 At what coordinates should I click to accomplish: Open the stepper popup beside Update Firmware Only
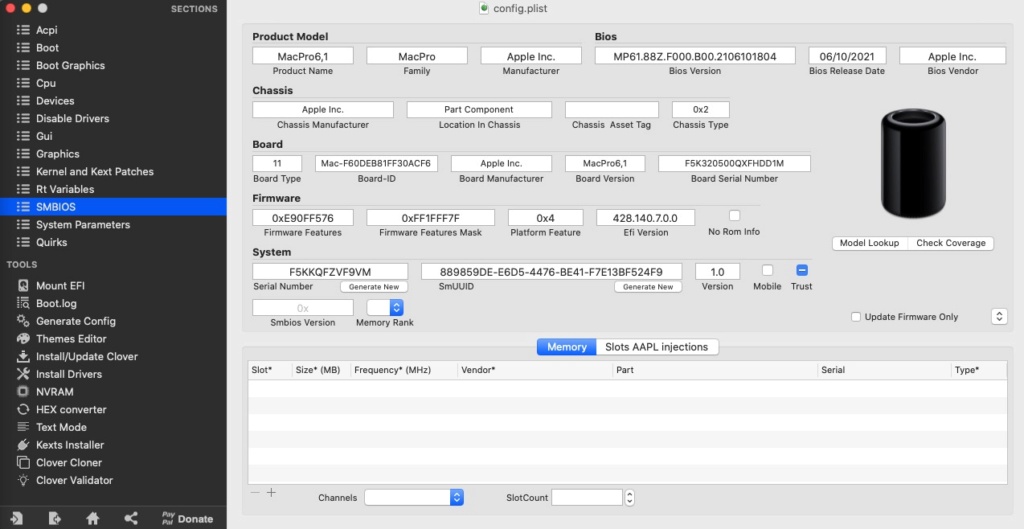click(x=999, y=316)
